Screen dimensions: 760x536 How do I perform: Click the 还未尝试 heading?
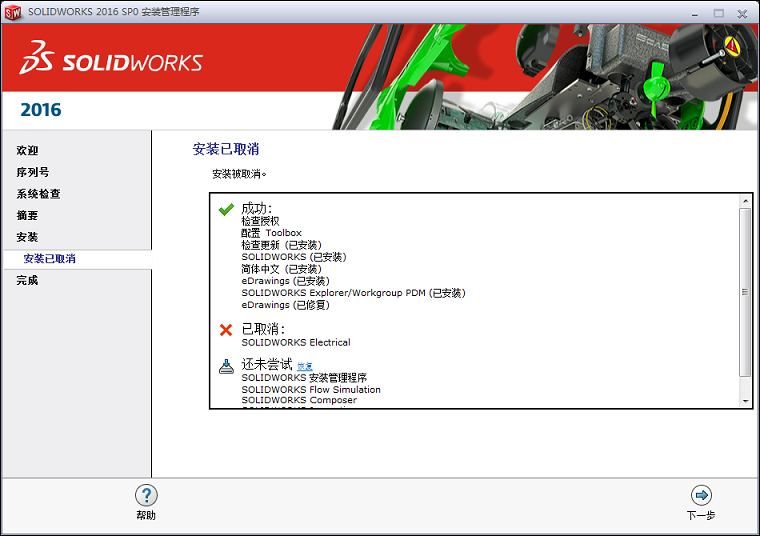[x=267, y=364]
